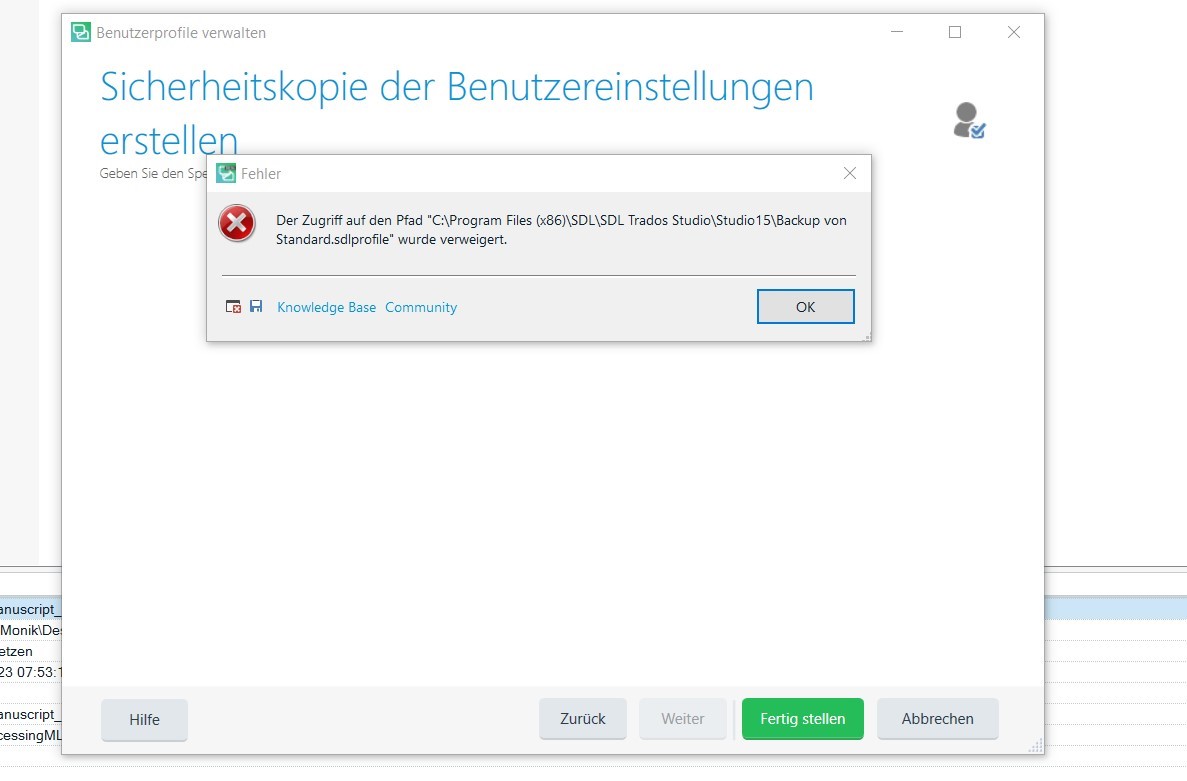Click the red error cross icon
This screenshot has height=781, width=1187.
click(237, 223)
